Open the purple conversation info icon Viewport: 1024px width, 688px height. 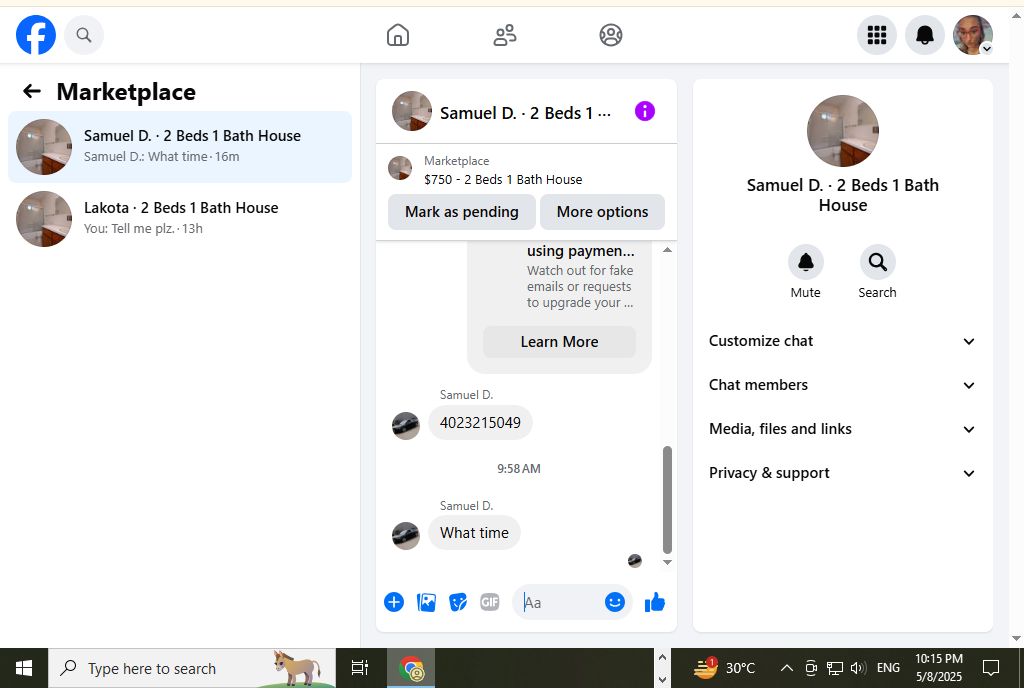[x=645, y=111]
